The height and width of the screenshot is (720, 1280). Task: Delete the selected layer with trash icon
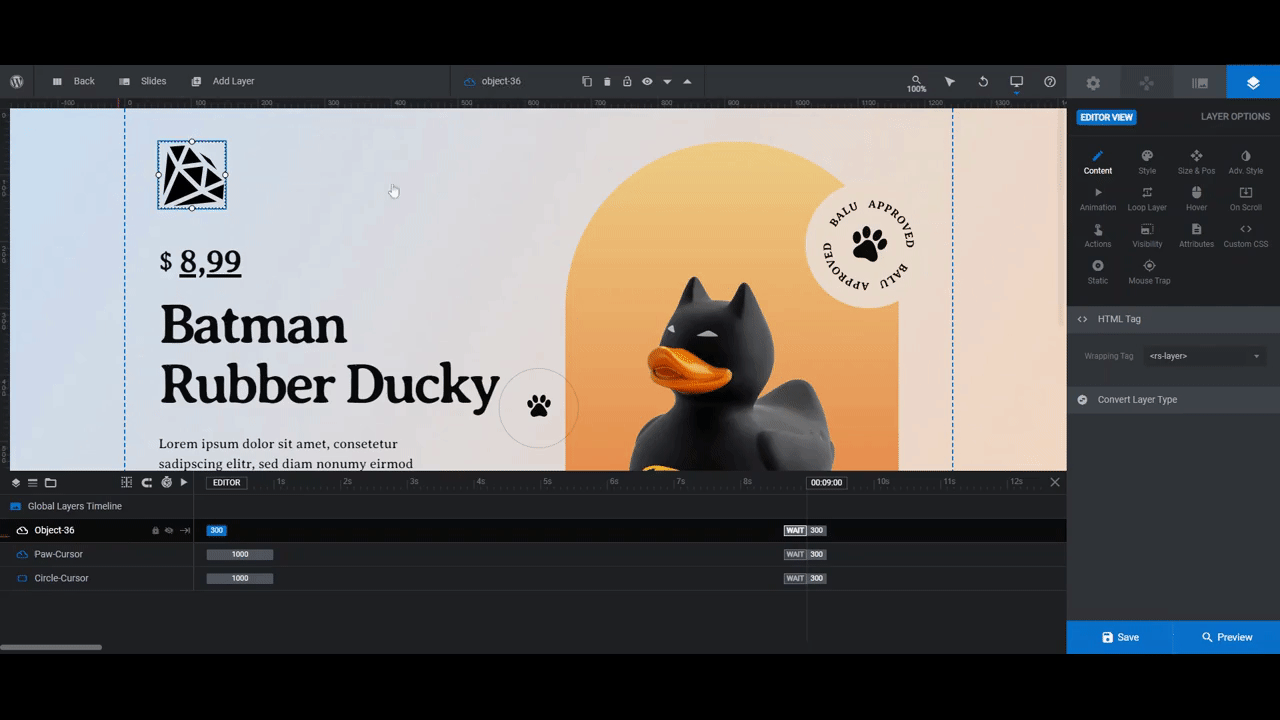[607, 81]
